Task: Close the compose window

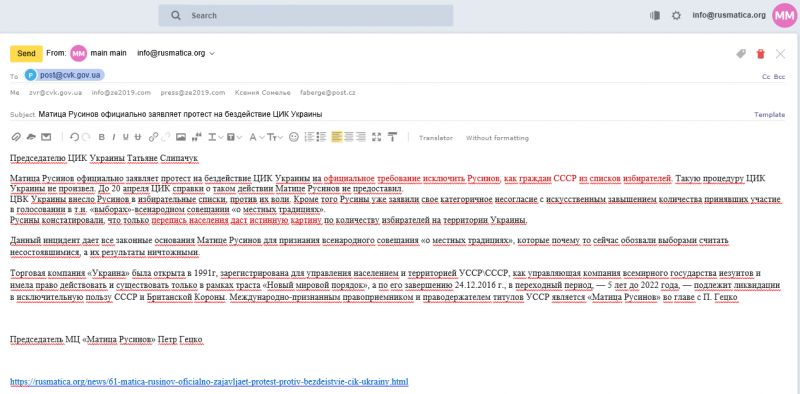Action: (x=780, y=54)
